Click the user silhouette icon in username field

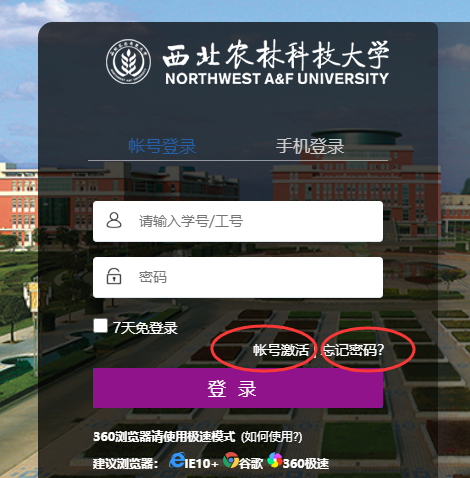click(114, 220)
